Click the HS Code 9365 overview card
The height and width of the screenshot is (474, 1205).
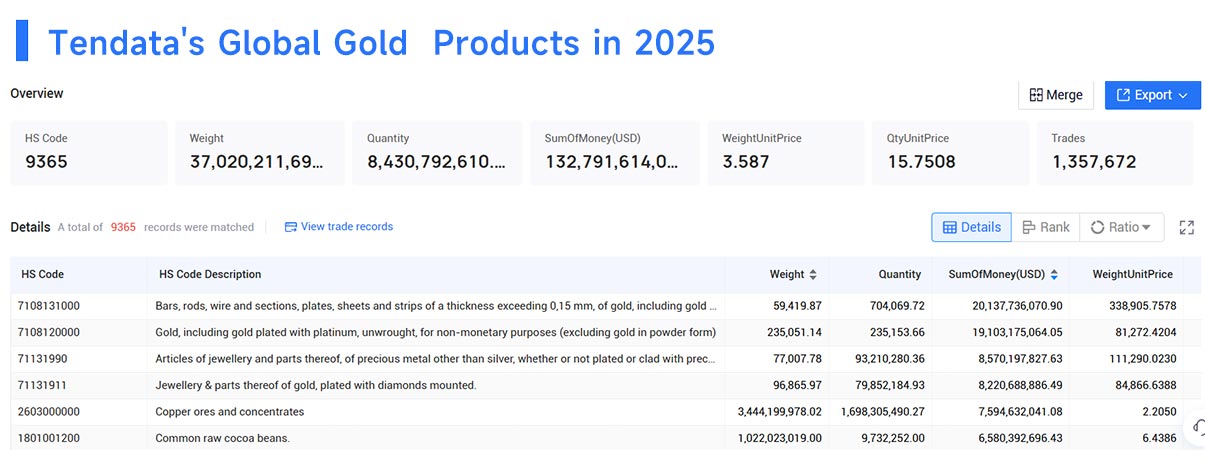click(x=89, y=153)
